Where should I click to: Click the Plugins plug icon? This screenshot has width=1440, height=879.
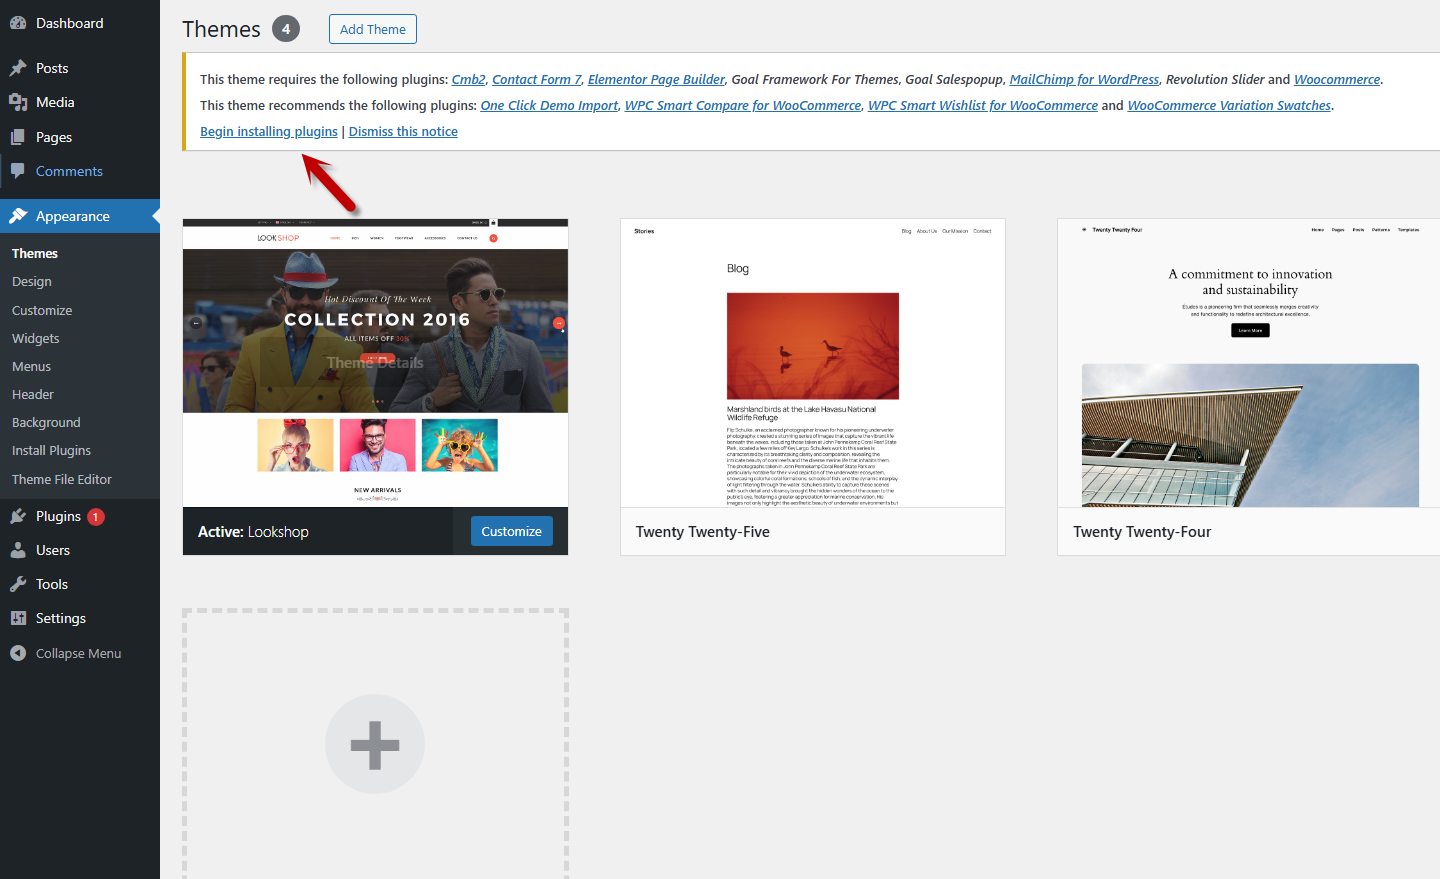coord(18,516)
